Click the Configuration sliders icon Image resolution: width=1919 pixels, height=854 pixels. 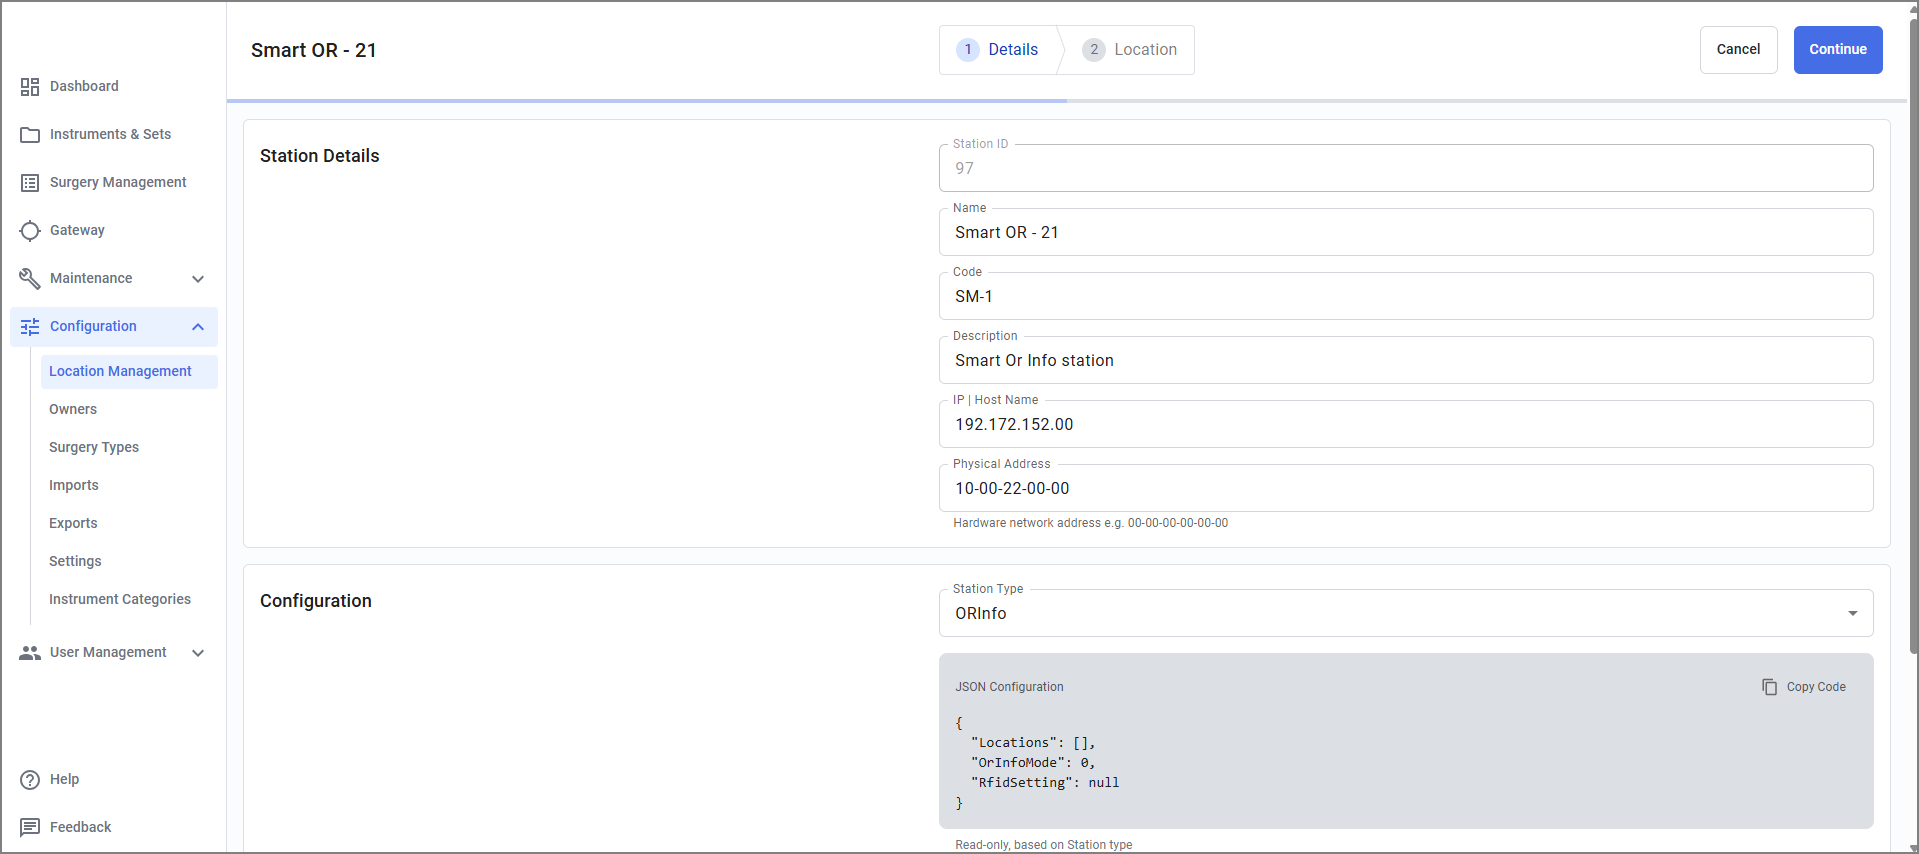pyautogui.click(x=30, y=327)
